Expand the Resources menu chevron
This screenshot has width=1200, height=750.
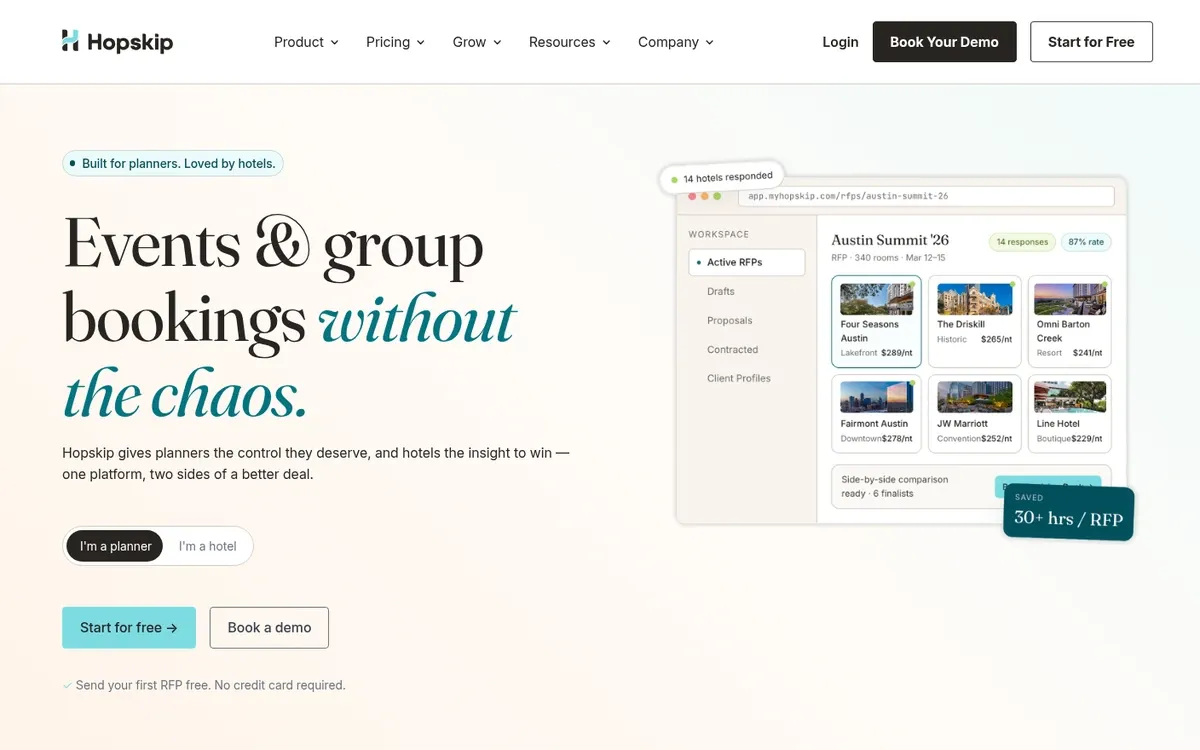tap(606, 42)
